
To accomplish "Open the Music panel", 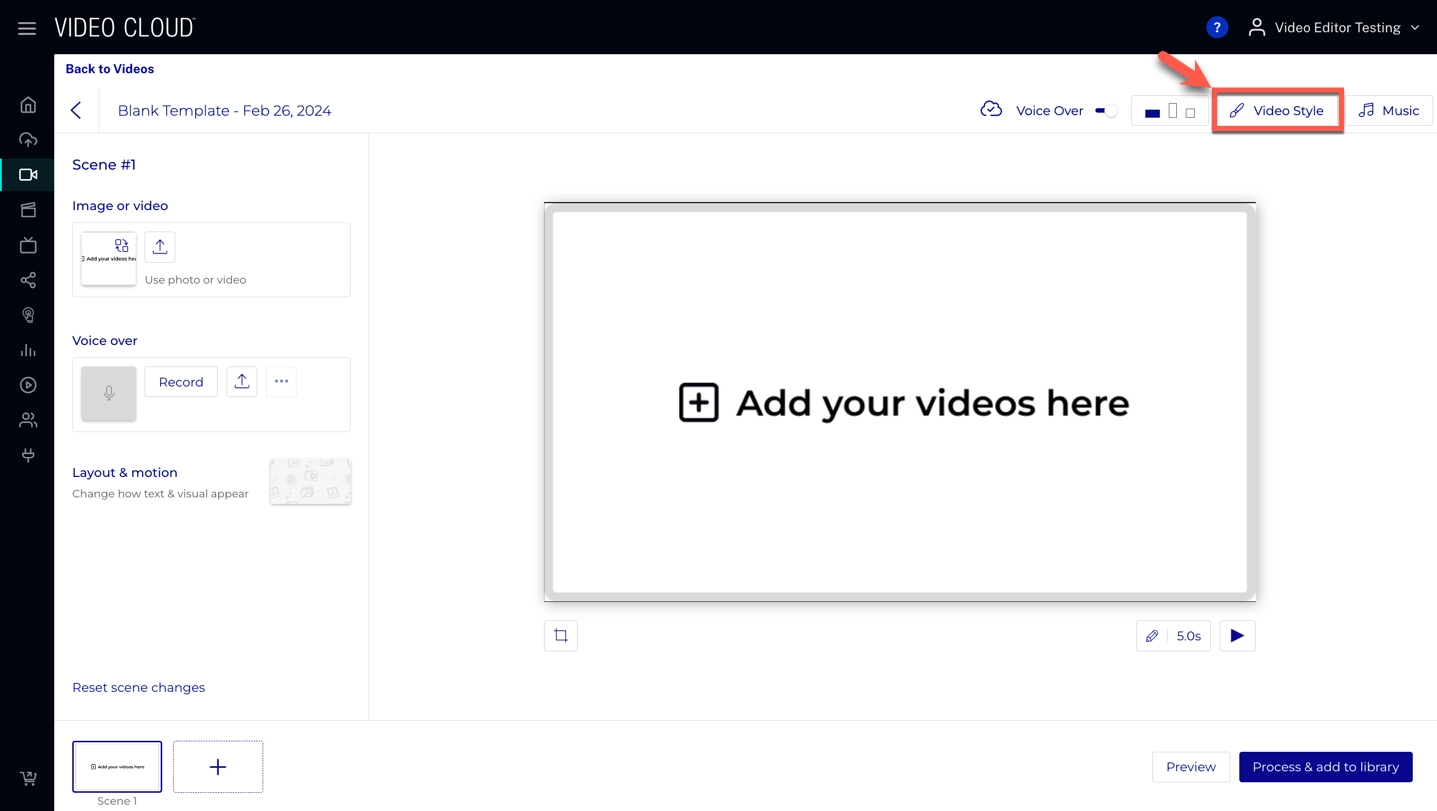I will (1389, 111).
